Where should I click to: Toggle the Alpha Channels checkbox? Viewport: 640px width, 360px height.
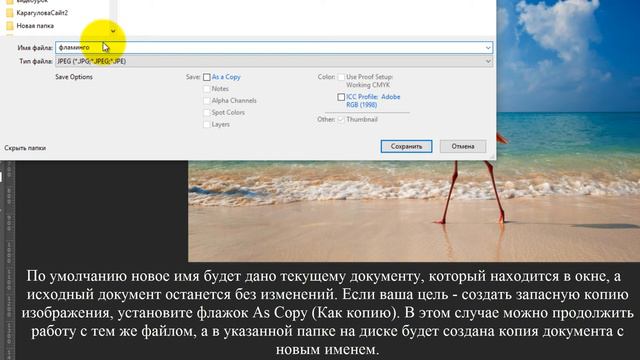[207, 101]
